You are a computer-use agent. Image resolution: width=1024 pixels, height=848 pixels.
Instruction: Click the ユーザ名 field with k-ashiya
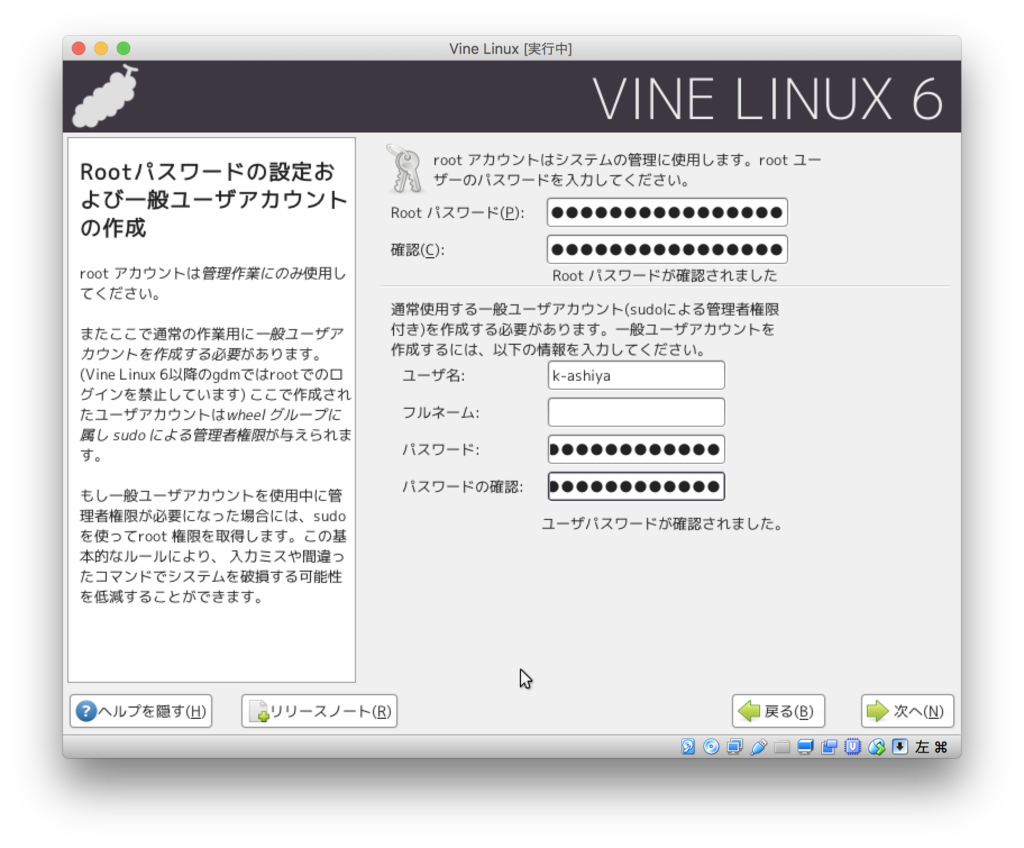coord(636,376)
